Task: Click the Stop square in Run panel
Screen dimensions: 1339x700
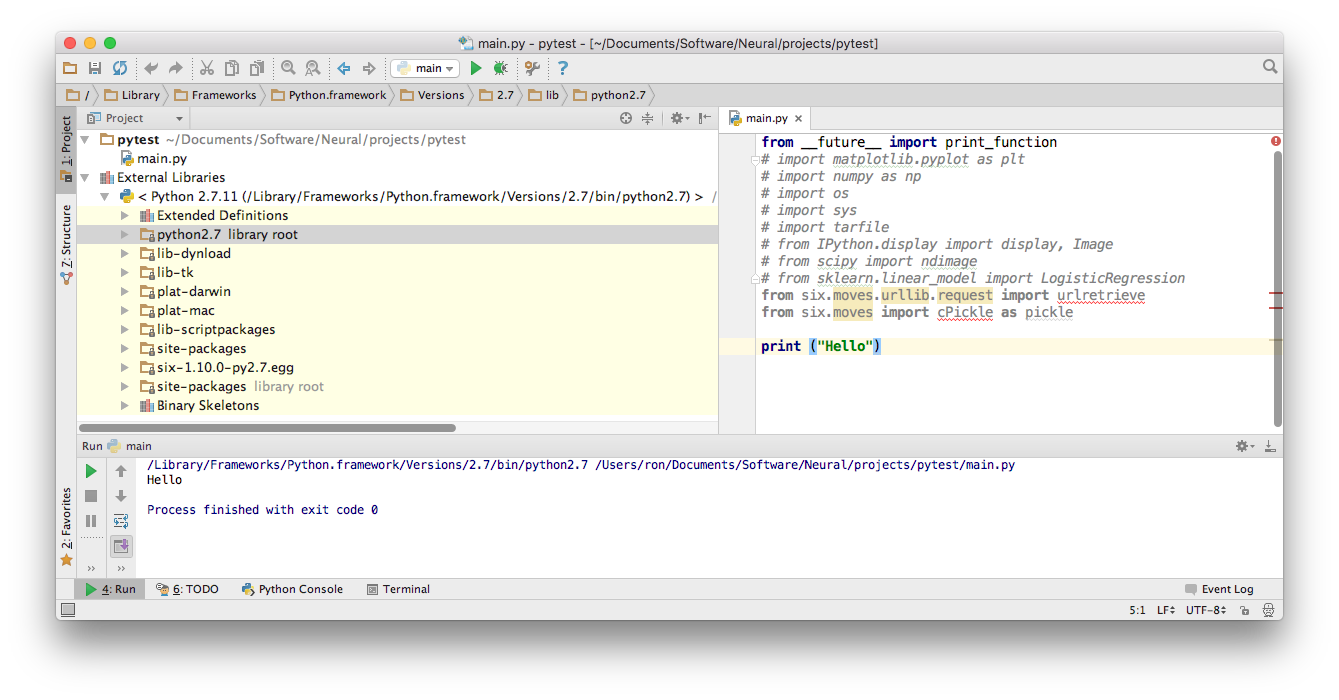Action: 91,496
